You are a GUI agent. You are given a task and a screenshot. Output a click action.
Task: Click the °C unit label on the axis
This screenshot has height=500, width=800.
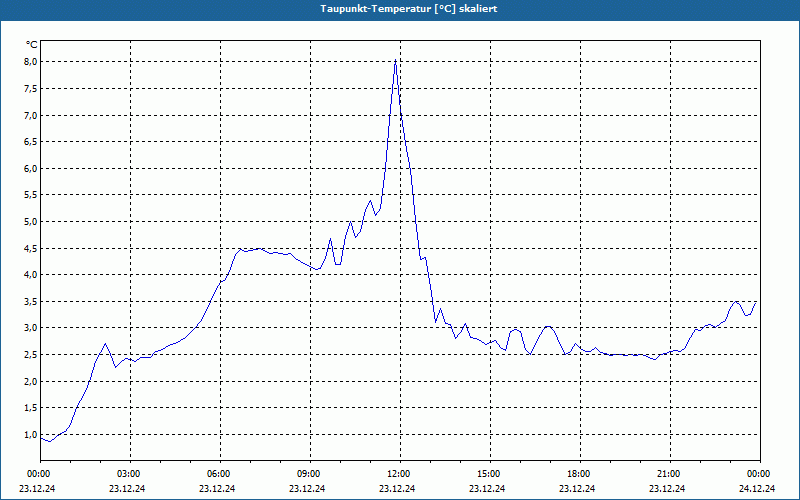[32, 45]
